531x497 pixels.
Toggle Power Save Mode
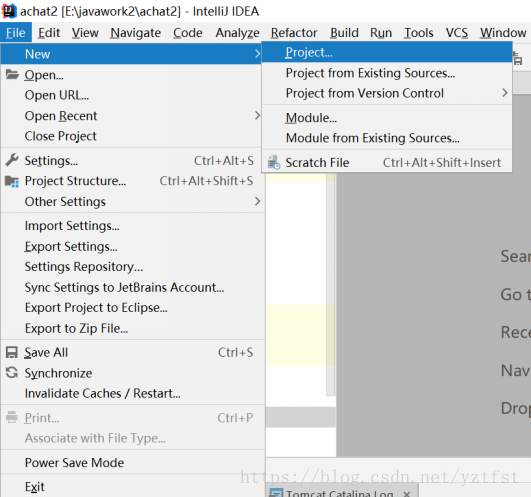coord(132,463)
